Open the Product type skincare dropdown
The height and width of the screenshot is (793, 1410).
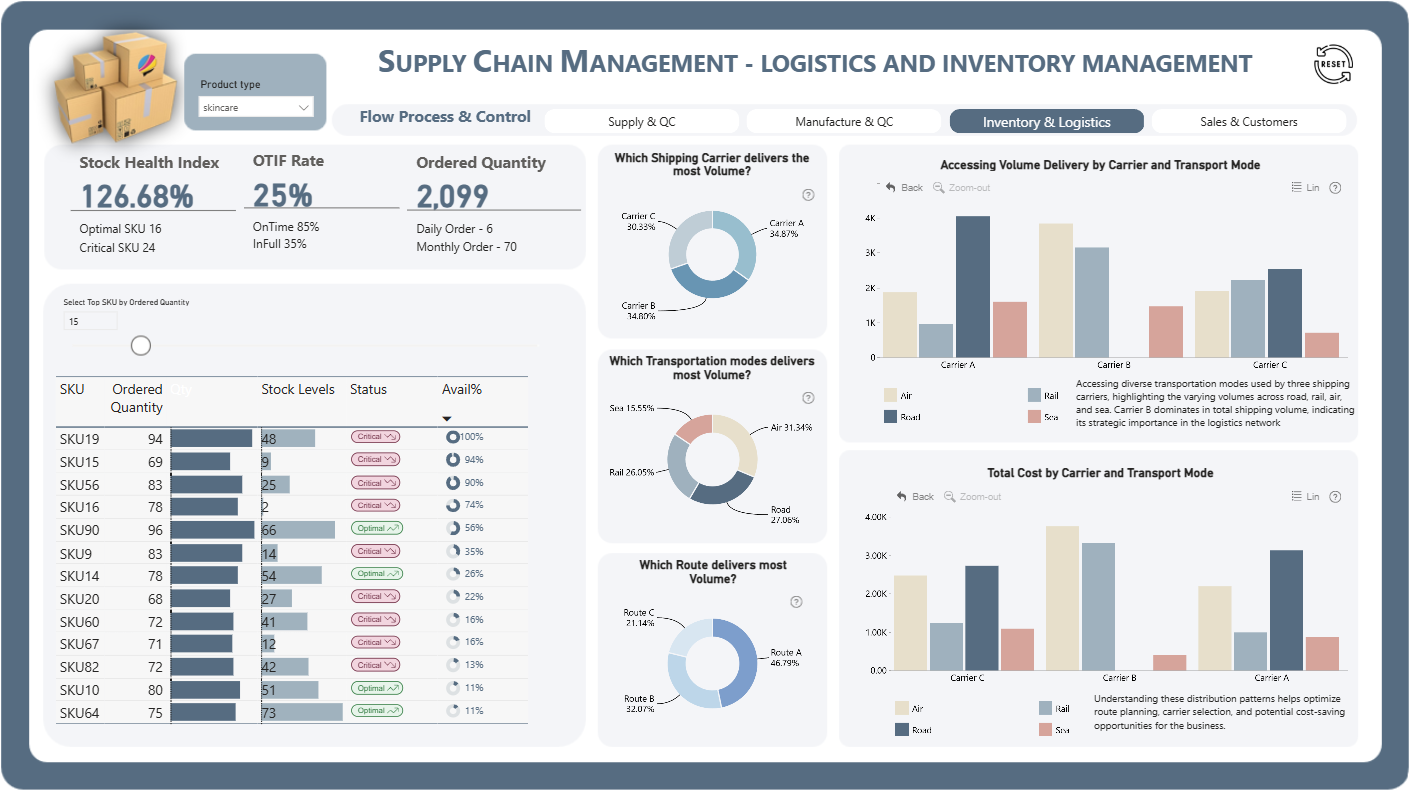point(256,107)
